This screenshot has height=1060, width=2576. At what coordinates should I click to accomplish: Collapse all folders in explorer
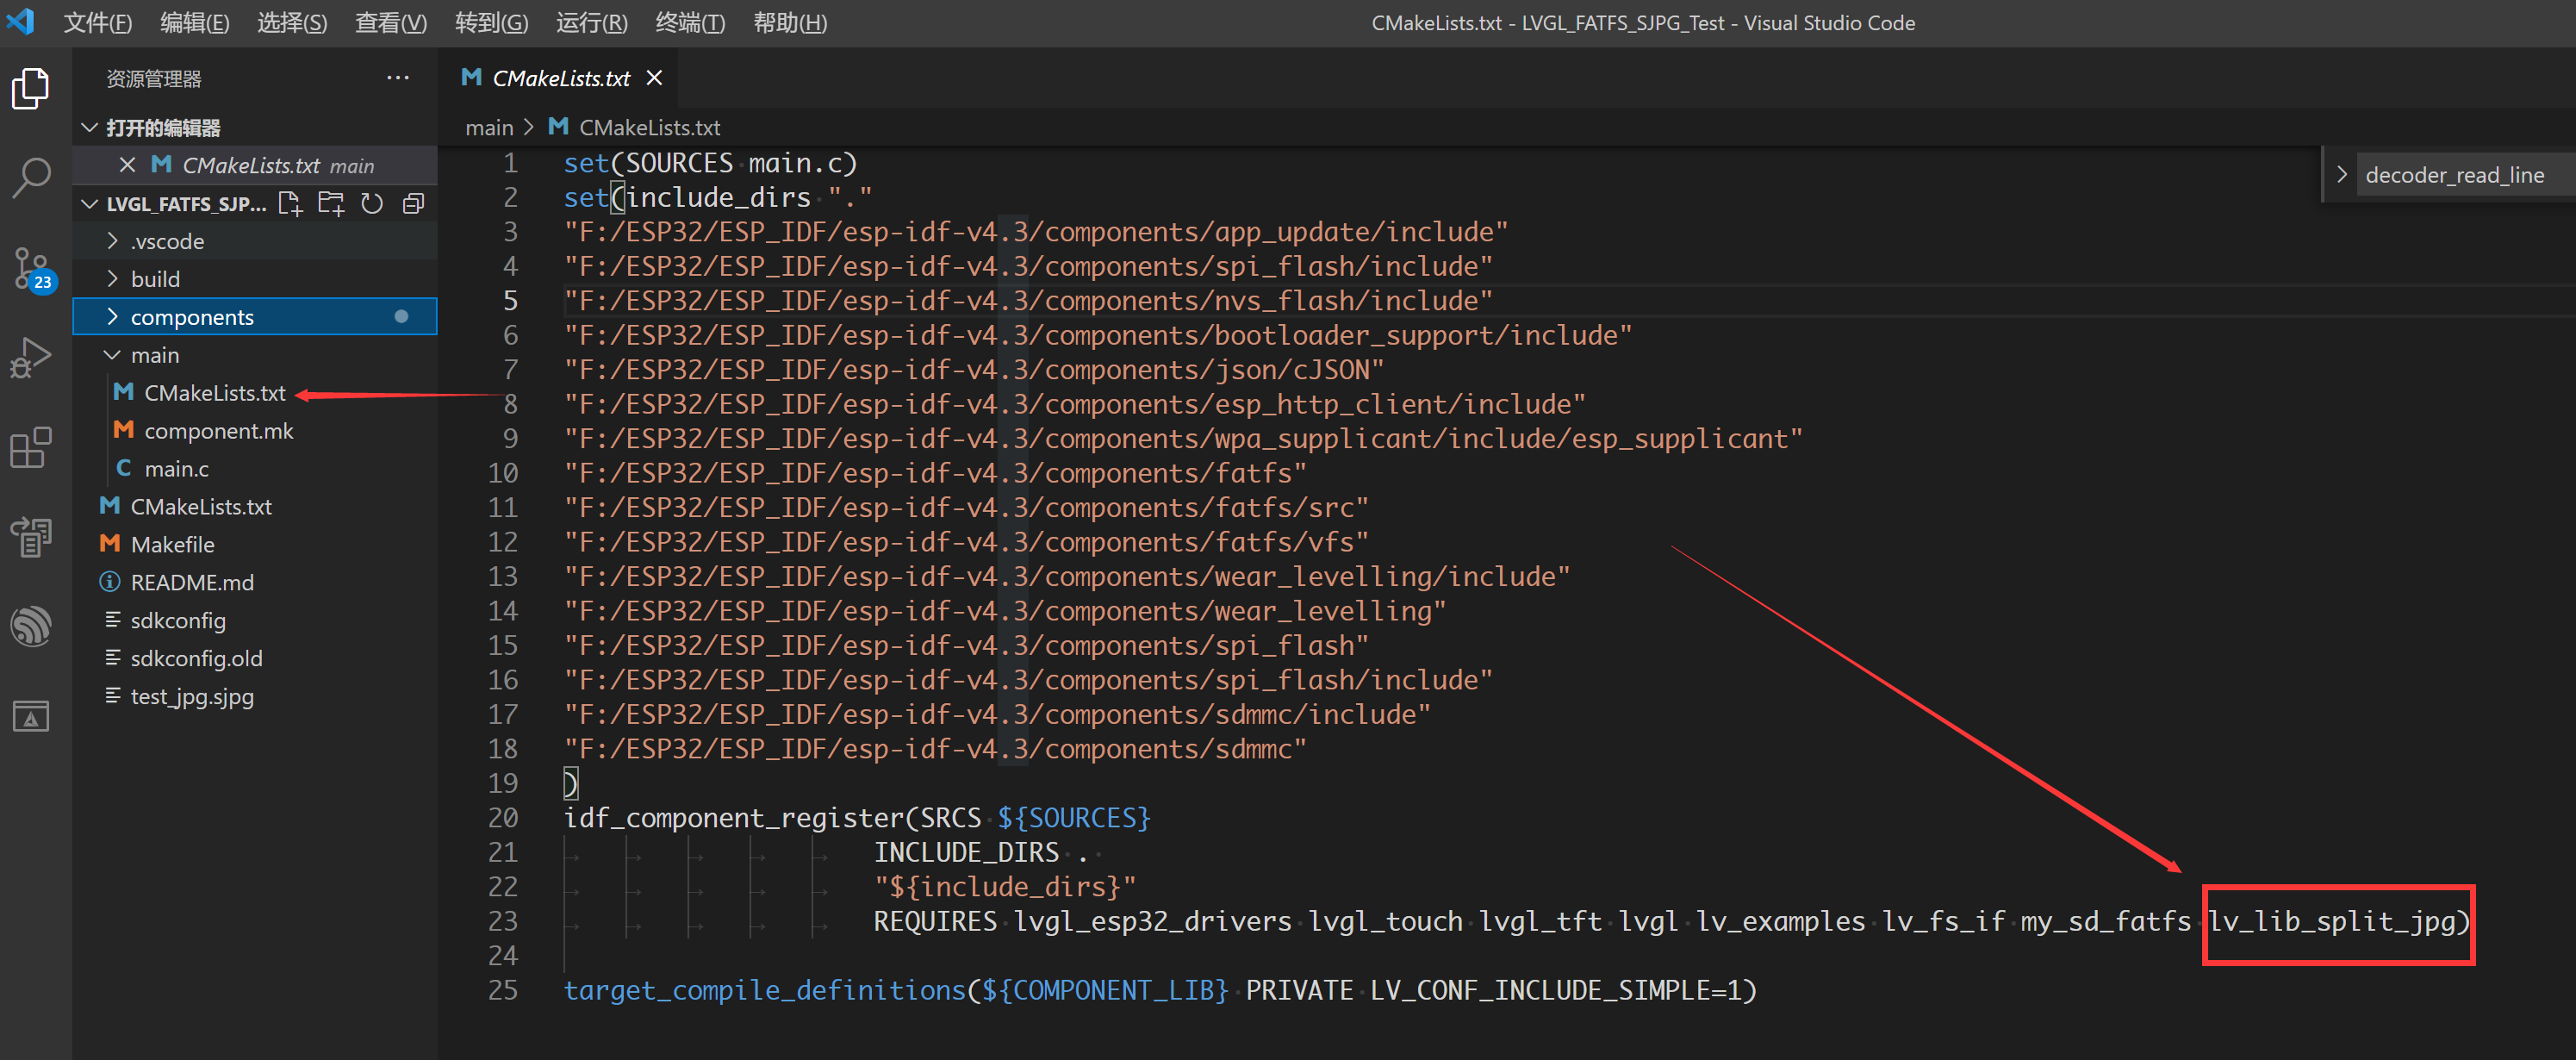[413, 204]
